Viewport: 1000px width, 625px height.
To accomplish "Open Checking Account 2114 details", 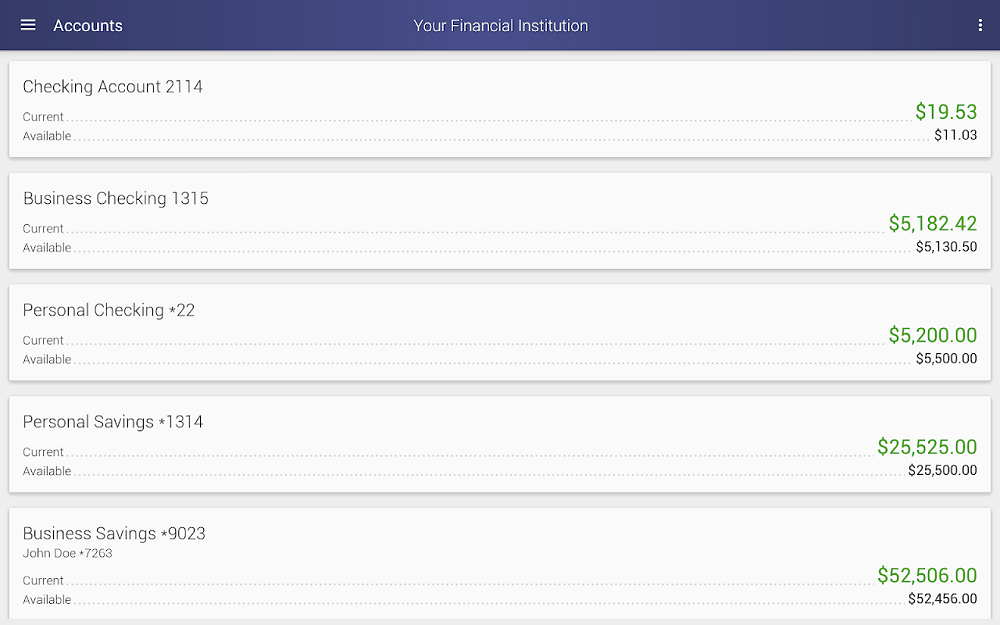I will tap(113, 87).
